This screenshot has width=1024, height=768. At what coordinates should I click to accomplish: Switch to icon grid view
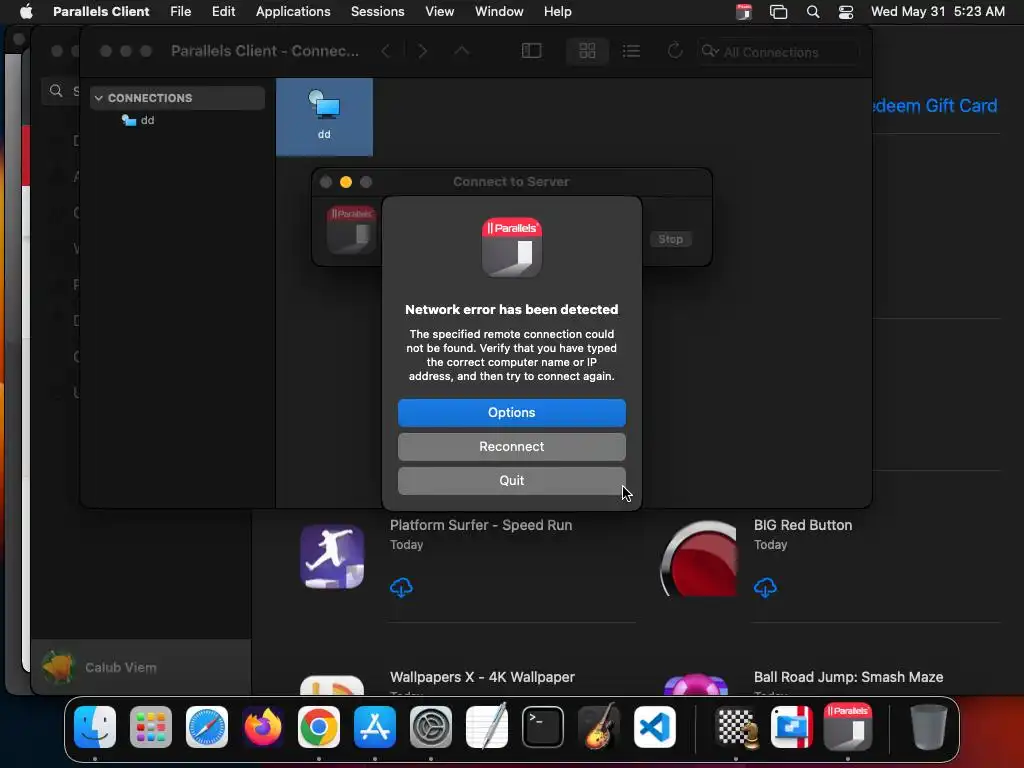[x=587, y=51]
